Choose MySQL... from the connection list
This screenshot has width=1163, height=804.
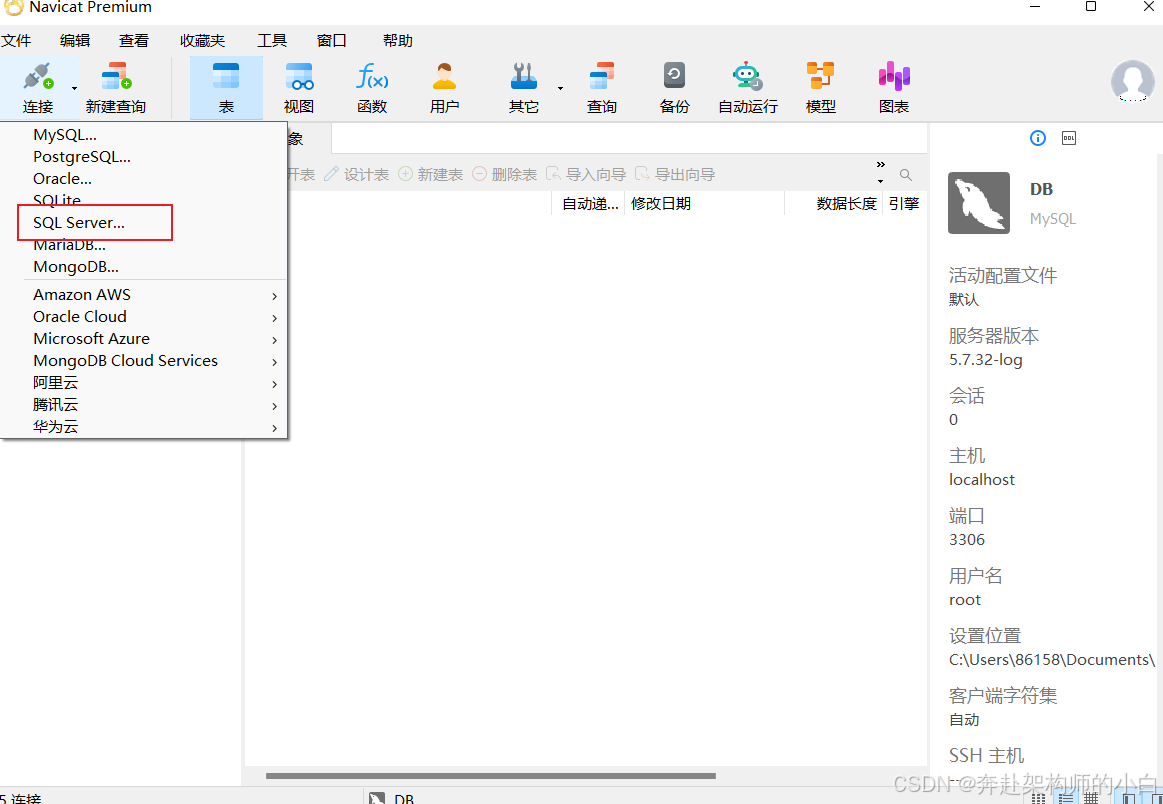tap(144, 135)
